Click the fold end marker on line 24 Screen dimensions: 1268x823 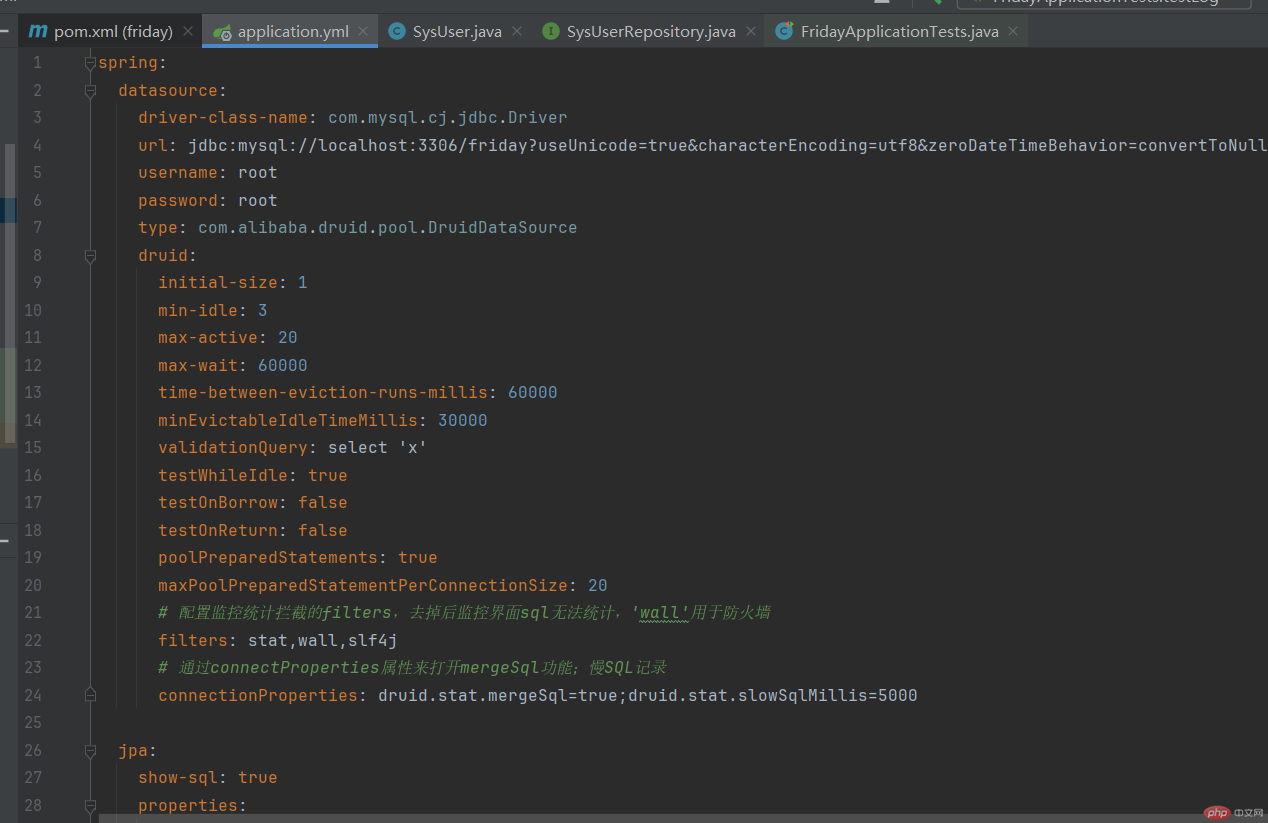pyautogui.click(x=90, y=695)
